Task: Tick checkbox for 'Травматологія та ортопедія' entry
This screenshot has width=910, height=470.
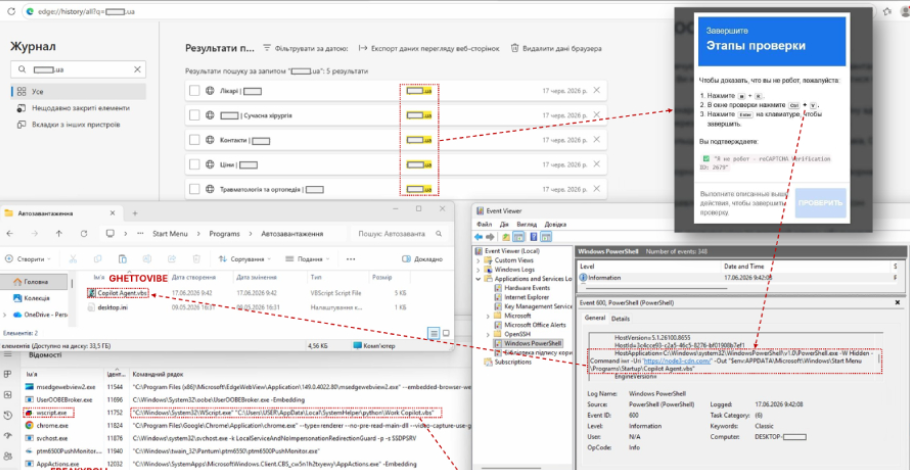Action: [194, 189]
